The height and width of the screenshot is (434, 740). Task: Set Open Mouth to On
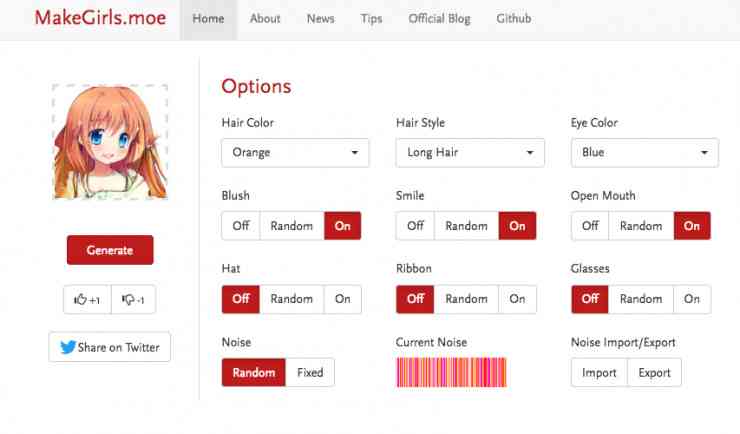(x=692, y=226)
